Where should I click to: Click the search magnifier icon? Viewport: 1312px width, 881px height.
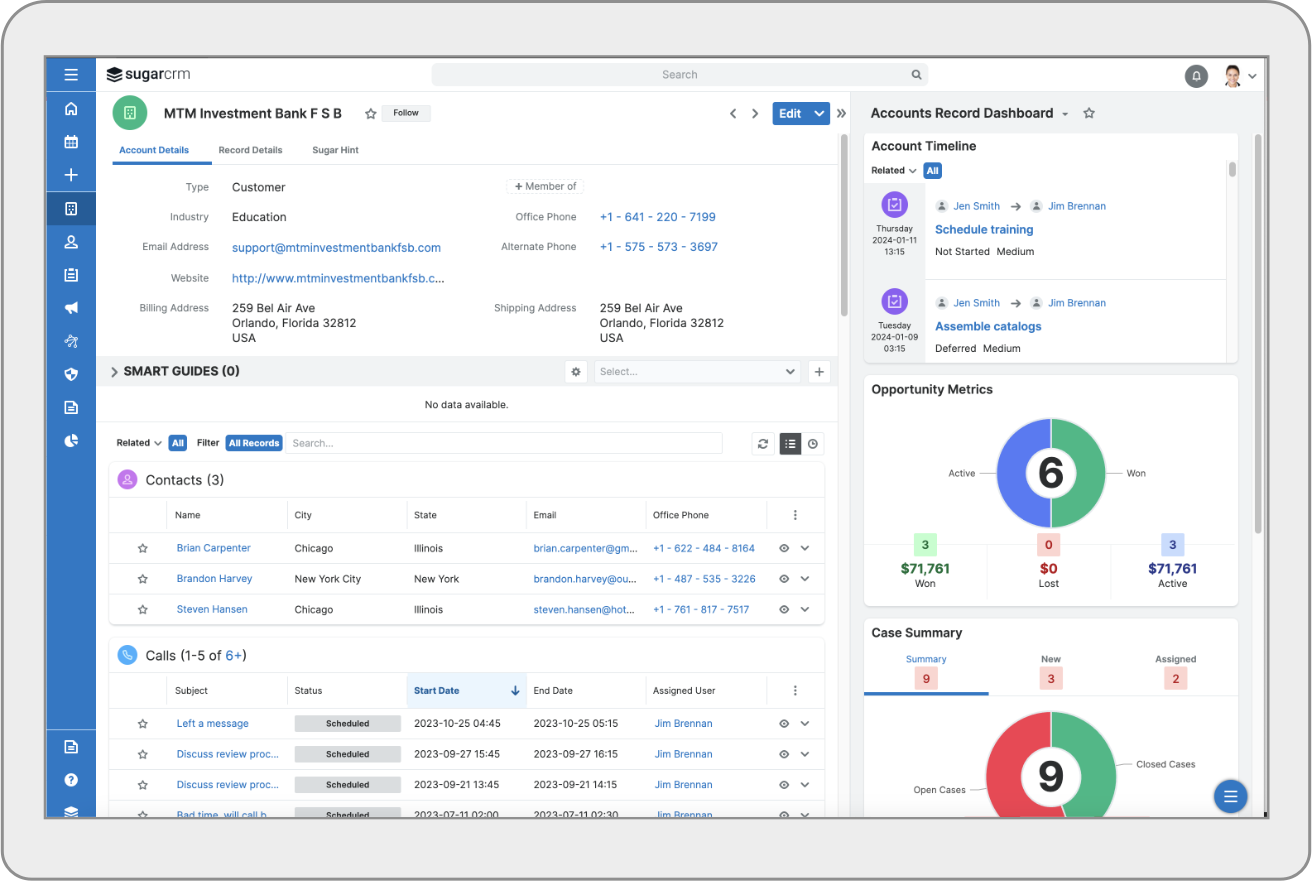(x=916, y=75)
